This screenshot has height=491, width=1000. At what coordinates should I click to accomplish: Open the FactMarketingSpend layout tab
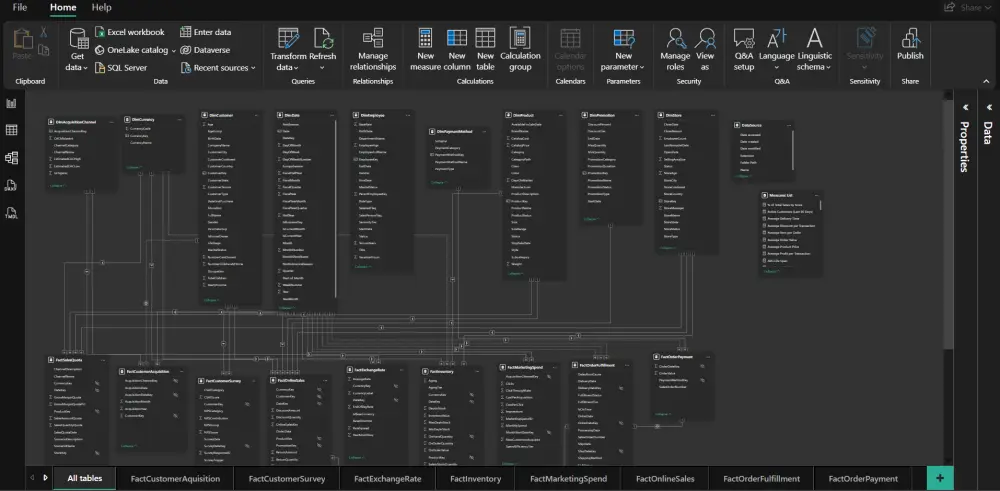tap(569, 478)
